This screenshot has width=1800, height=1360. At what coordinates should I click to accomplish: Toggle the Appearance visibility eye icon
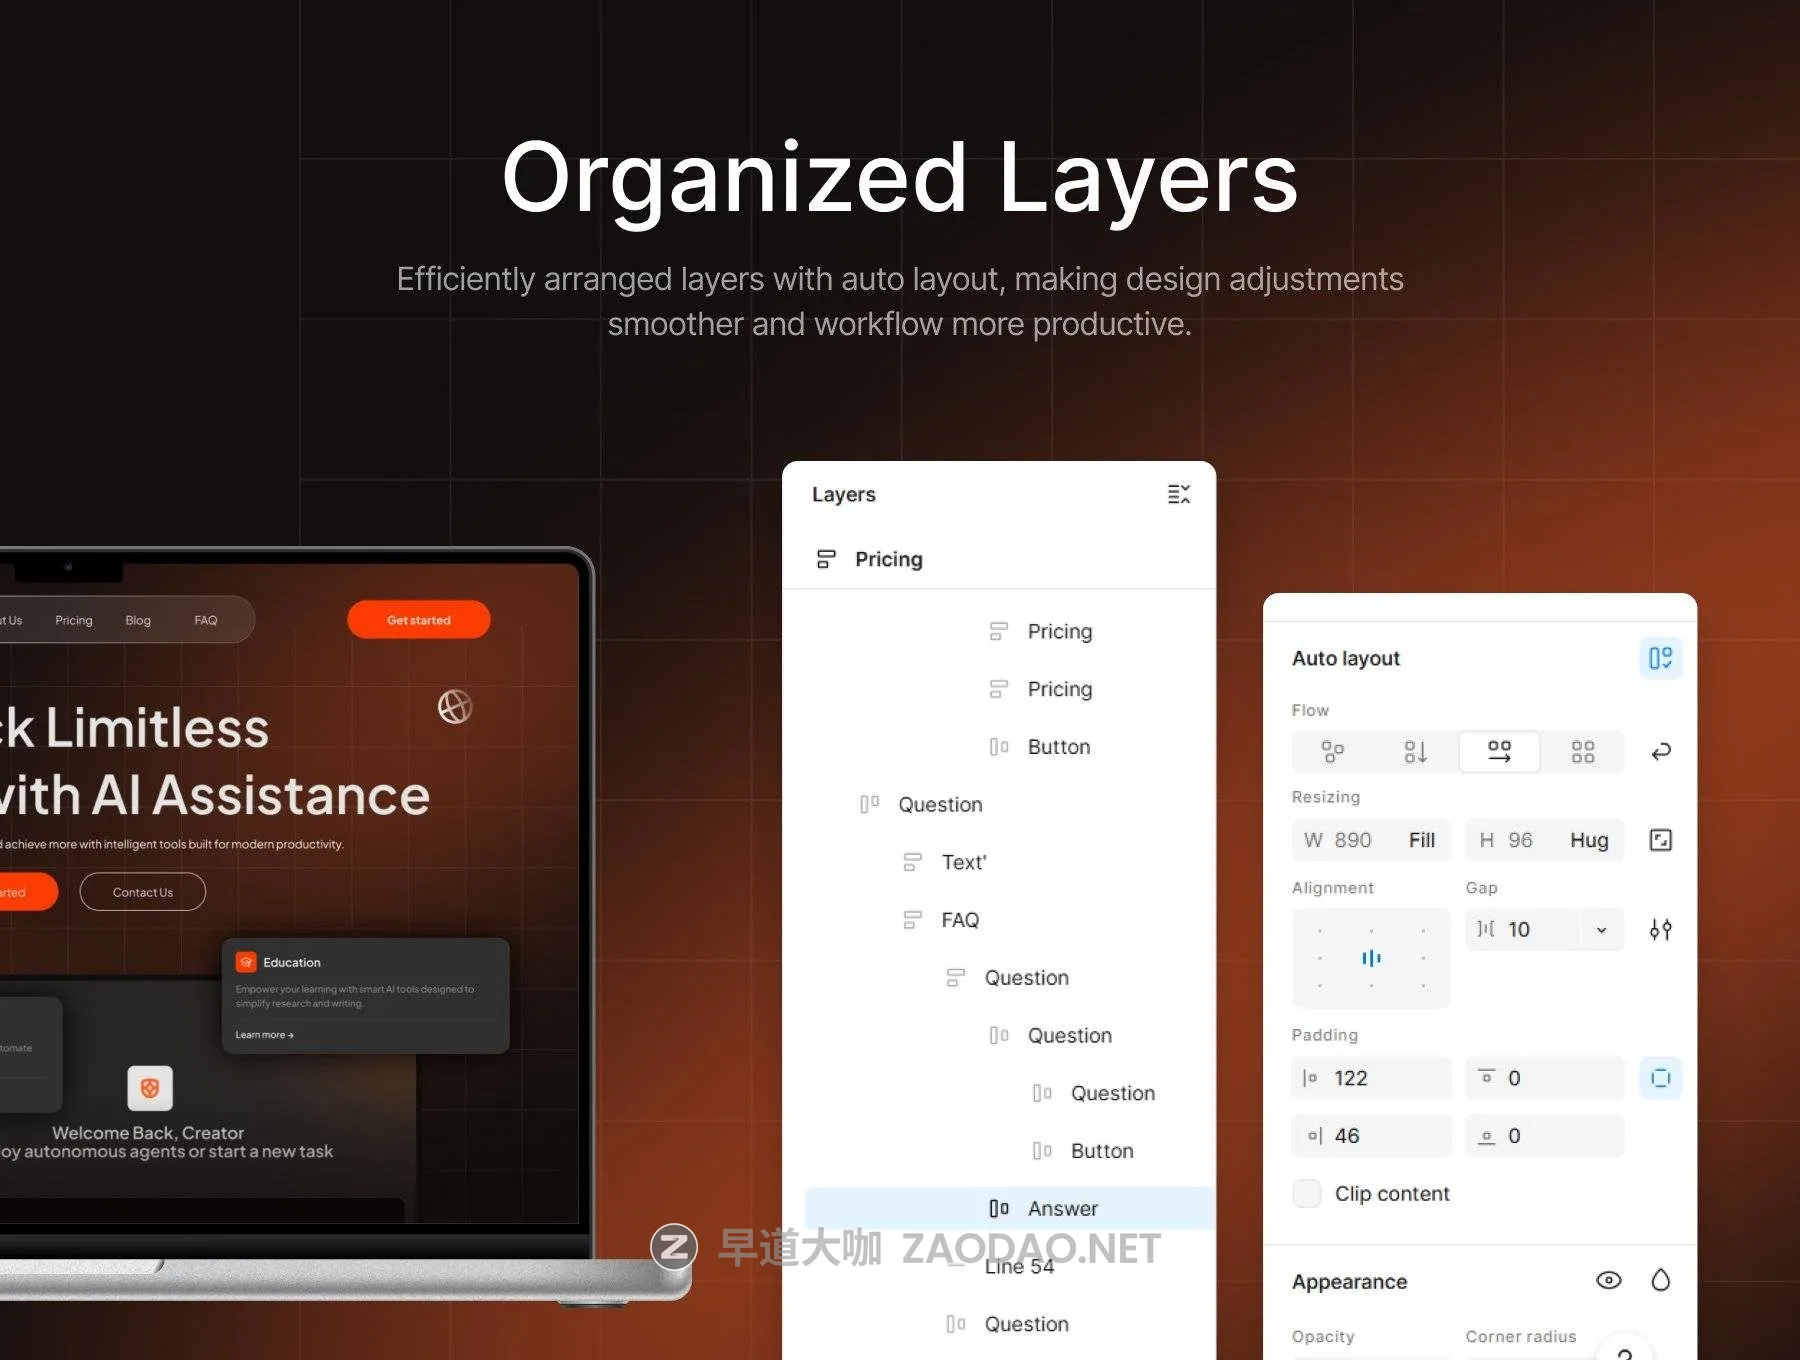tap(1608, 1280)
